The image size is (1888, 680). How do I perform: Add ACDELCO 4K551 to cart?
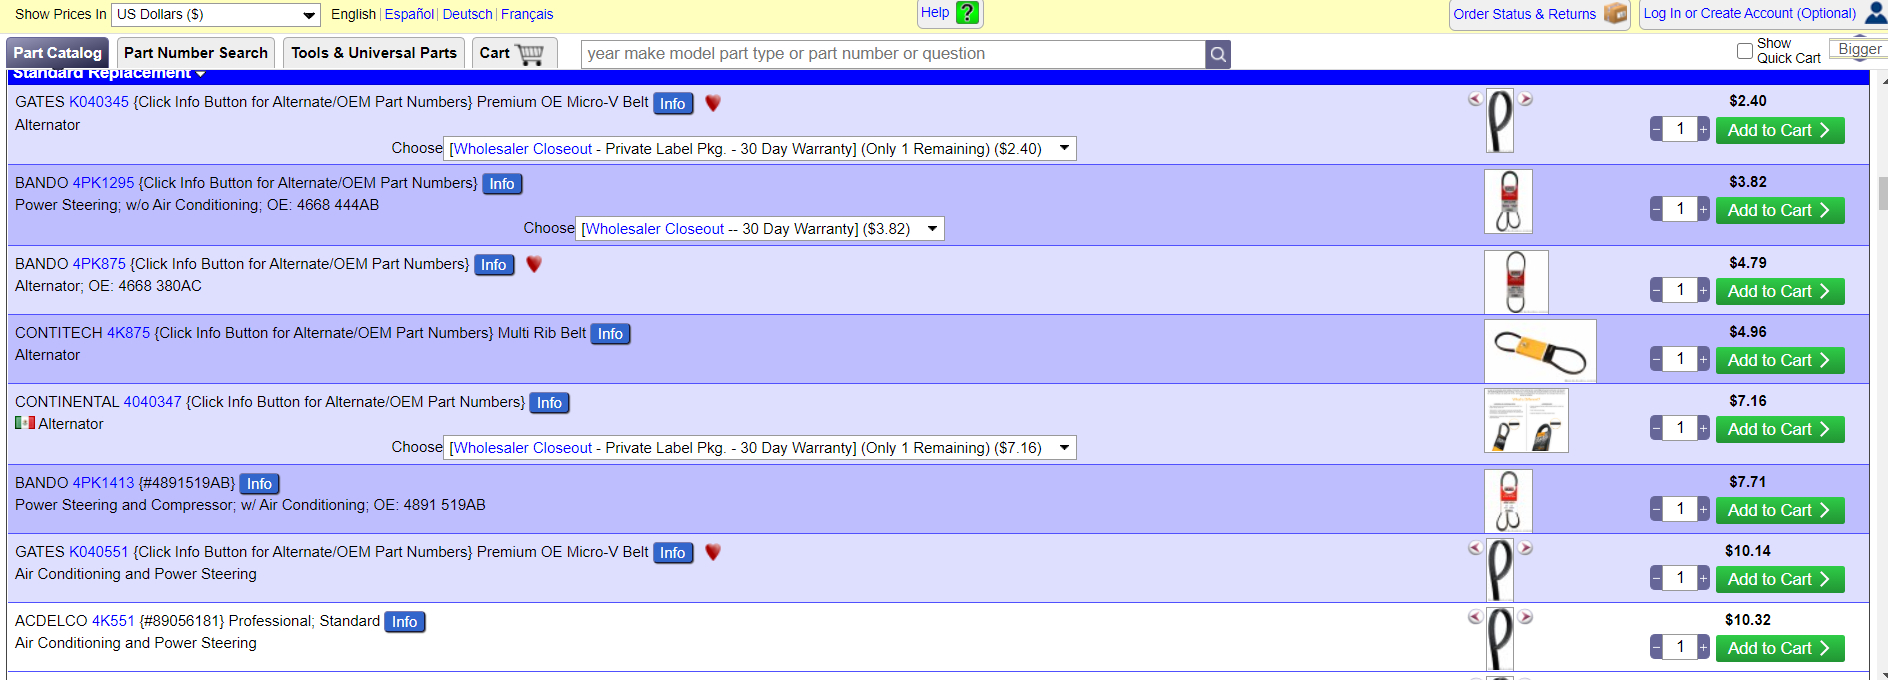(x=1780, y=648)
